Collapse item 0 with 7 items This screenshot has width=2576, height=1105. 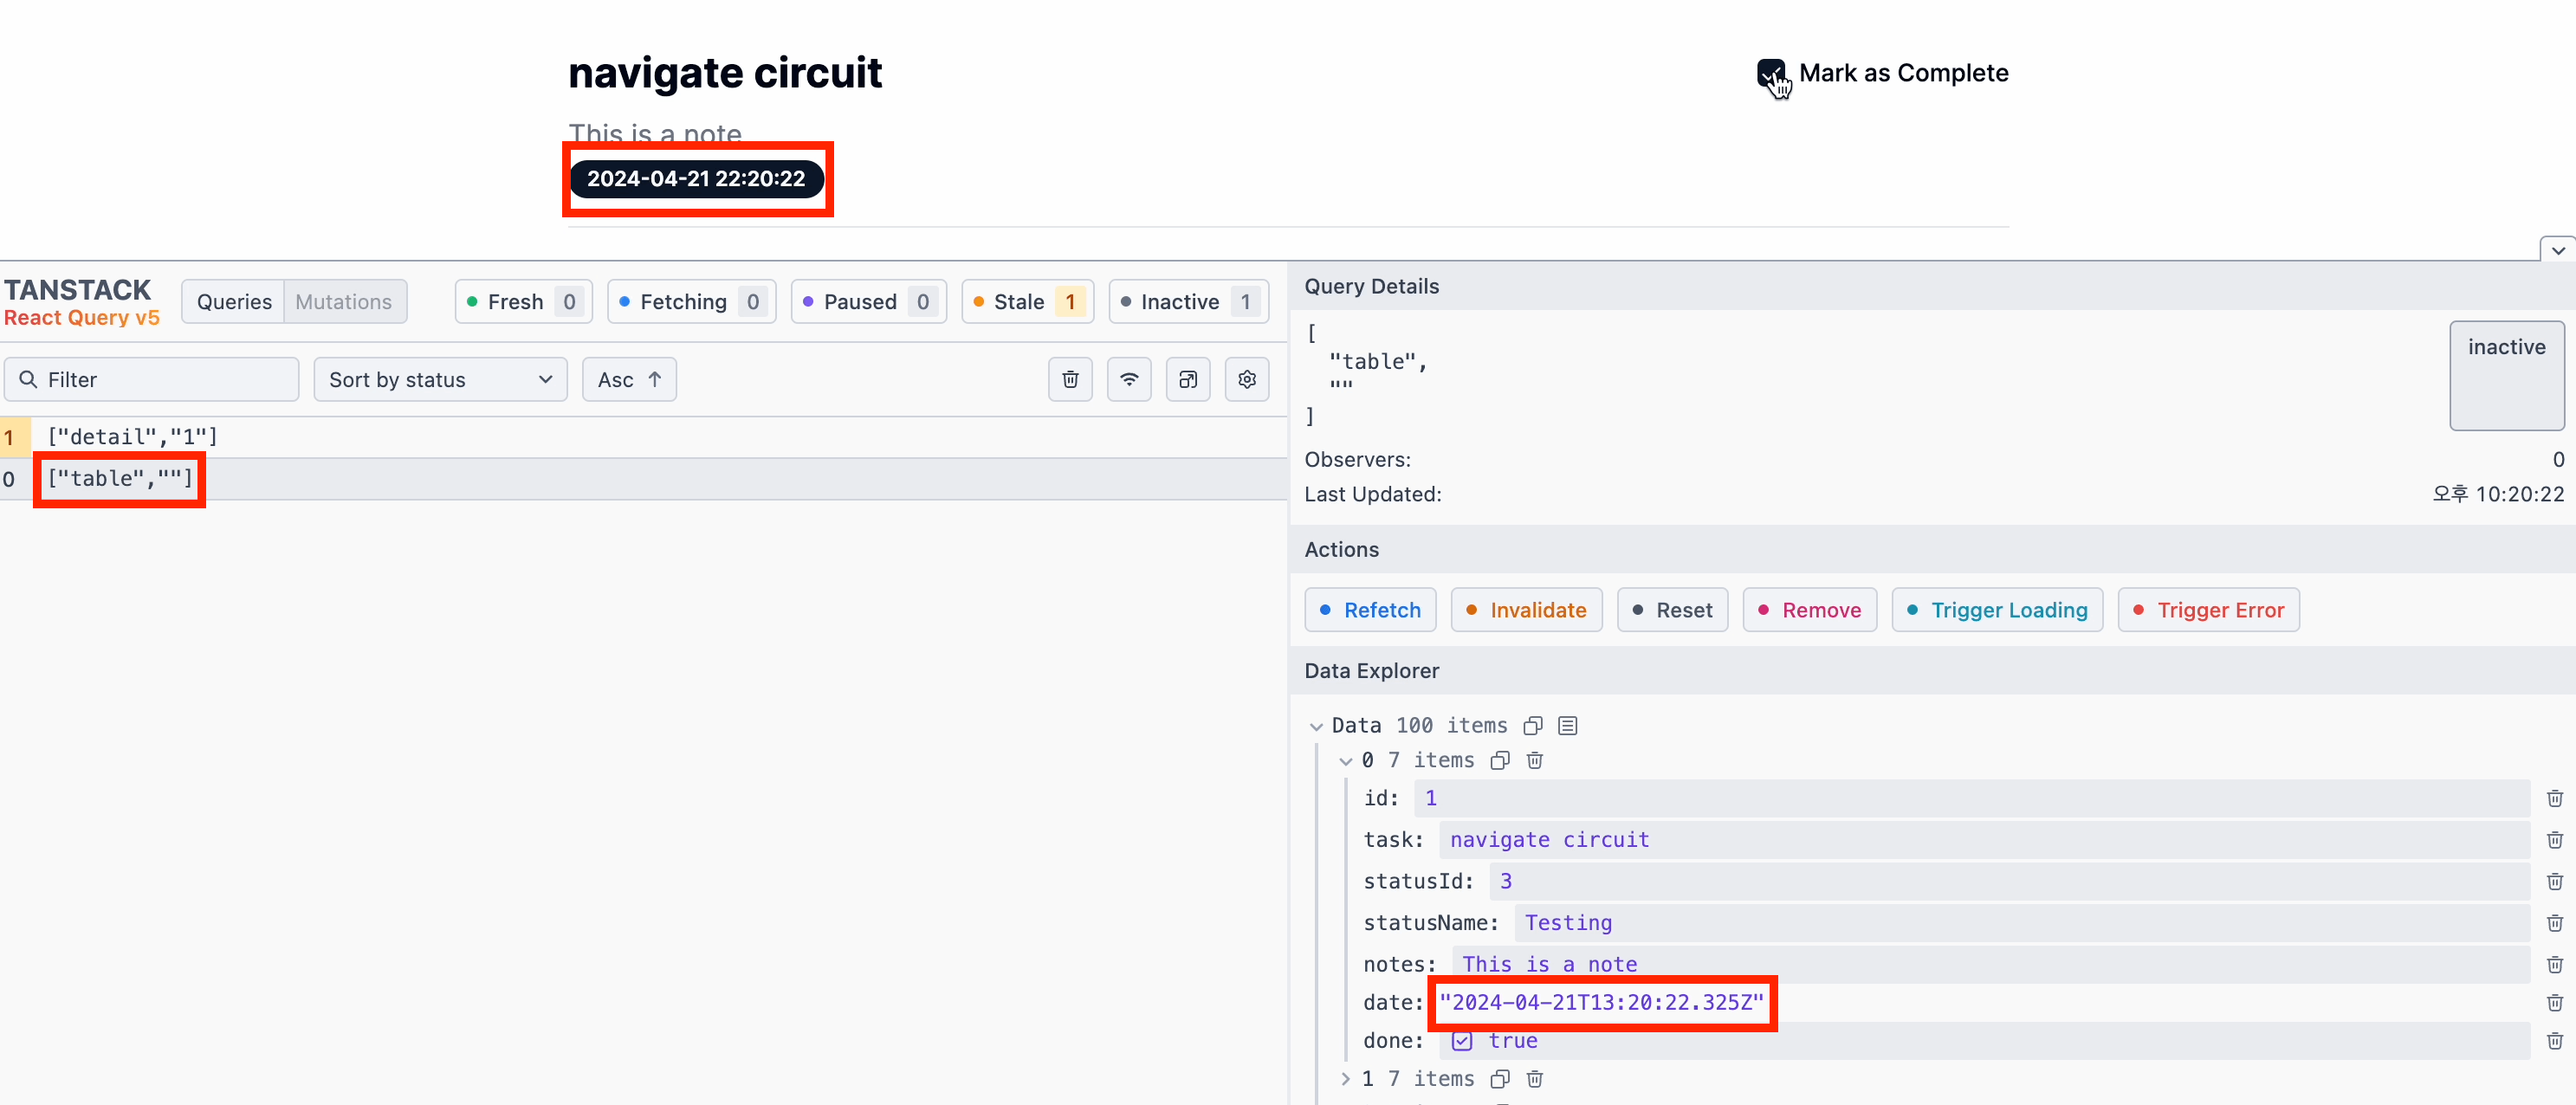1346,762
